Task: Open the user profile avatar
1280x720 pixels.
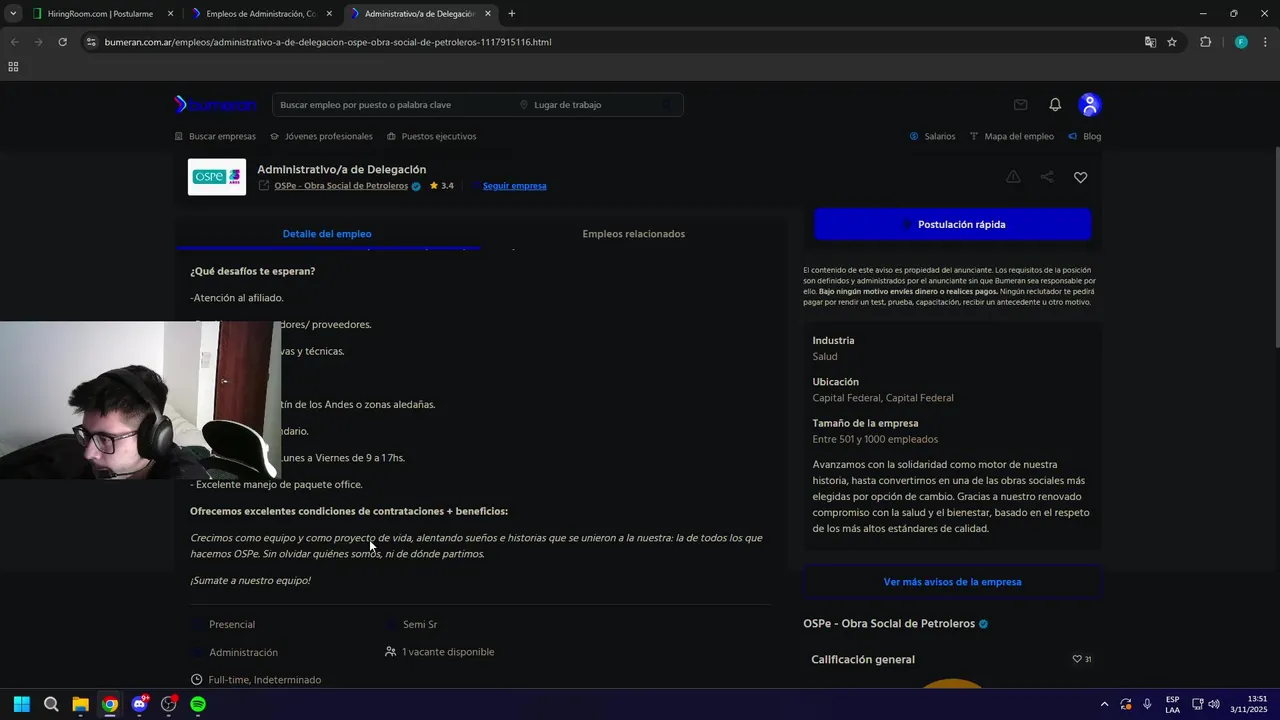Action: click(1090, 105)
